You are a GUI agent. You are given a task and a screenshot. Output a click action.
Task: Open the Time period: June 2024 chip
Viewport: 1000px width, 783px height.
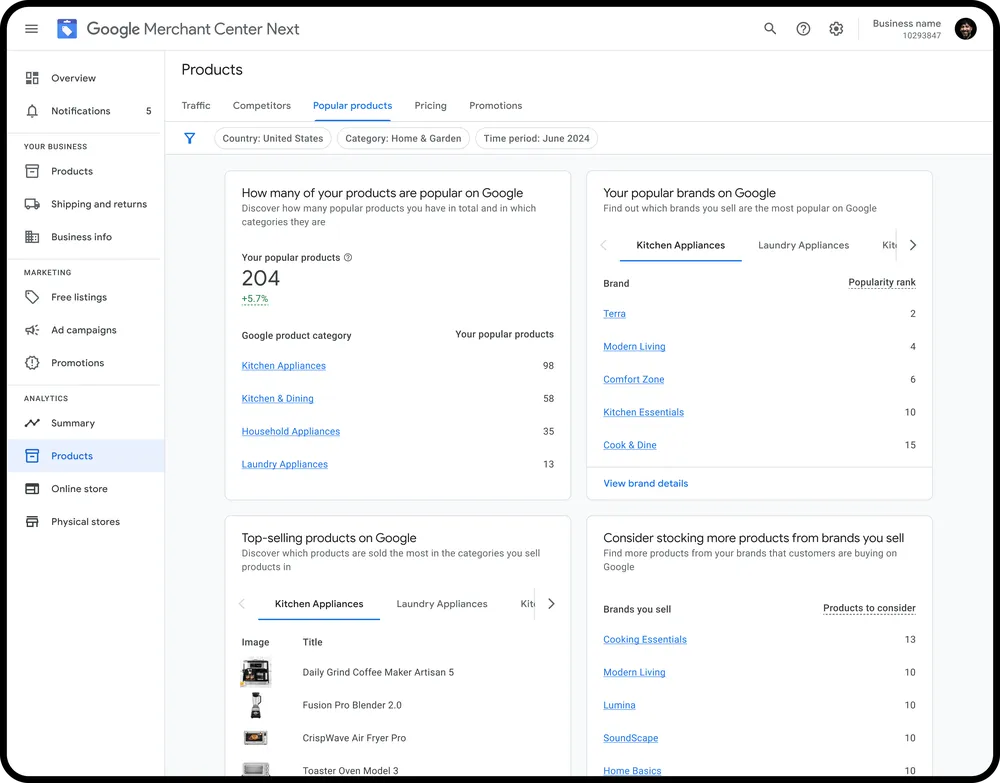[x=536, y=138]
